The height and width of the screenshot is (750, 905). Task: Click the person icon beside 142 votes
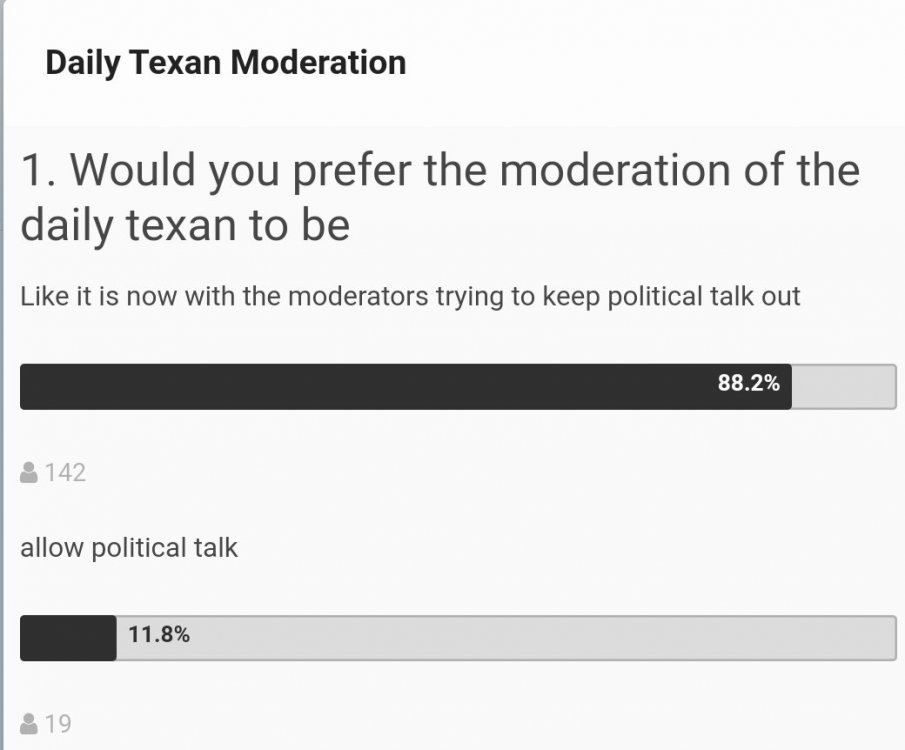[x=29, y=472]
